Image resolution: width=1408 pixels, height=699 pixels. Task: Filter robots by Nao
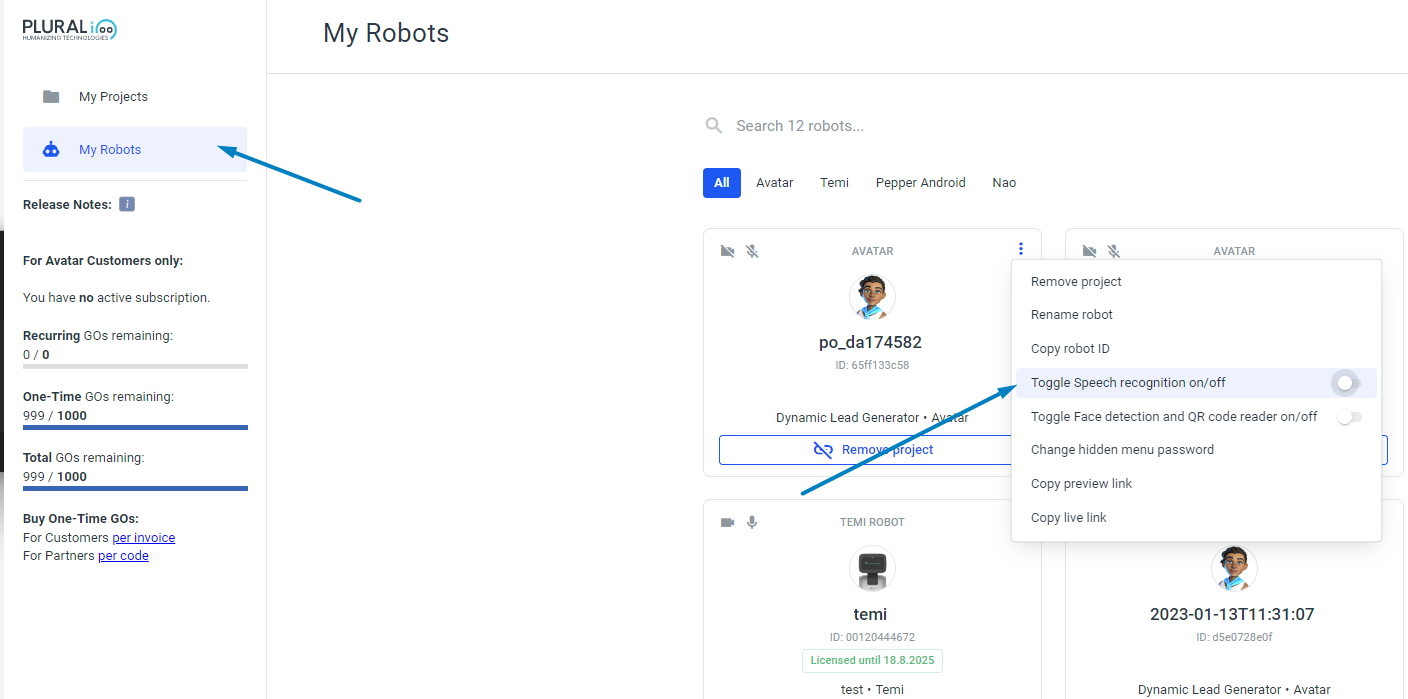tap(1004, 183)
